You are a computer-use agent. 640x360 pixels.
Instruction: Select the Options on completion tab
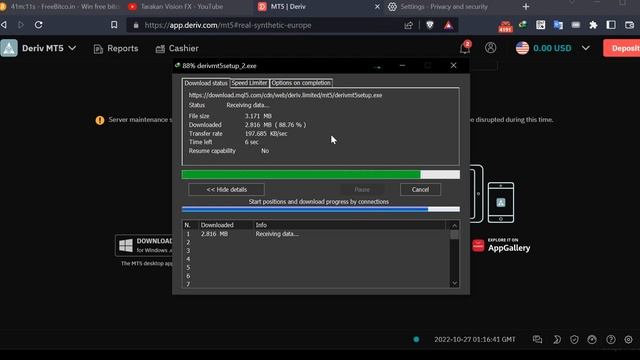pos(301,83)
